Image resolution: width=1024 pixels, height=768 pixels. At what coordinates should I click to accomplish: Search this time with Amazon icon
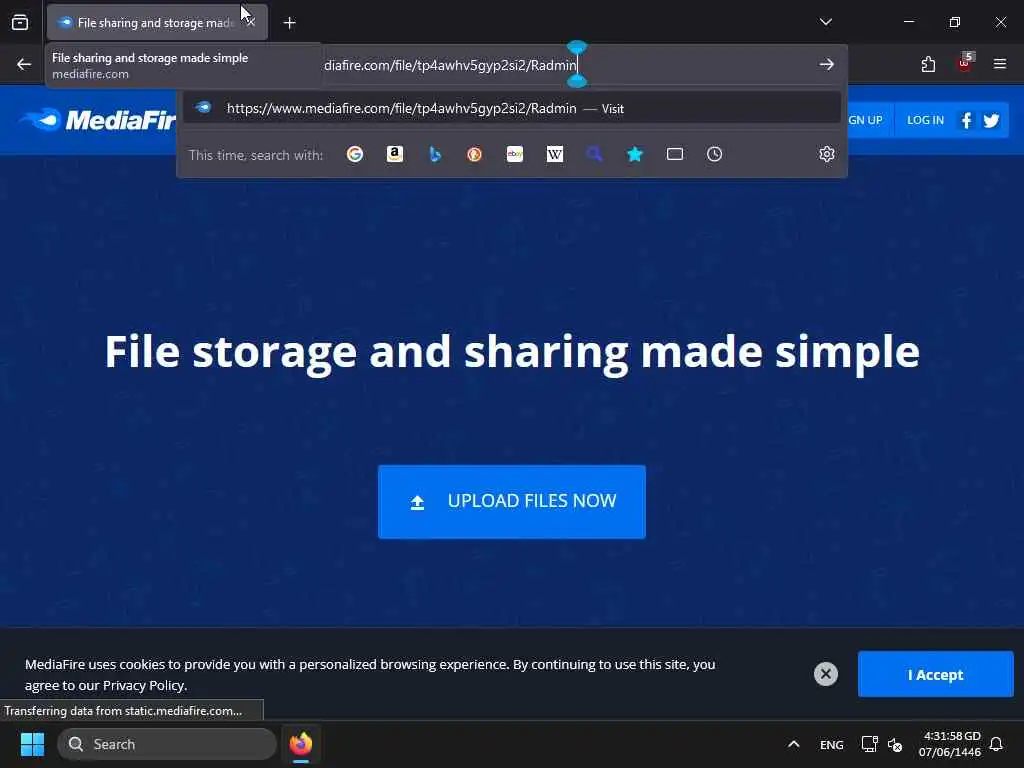(x=394, y=154)
